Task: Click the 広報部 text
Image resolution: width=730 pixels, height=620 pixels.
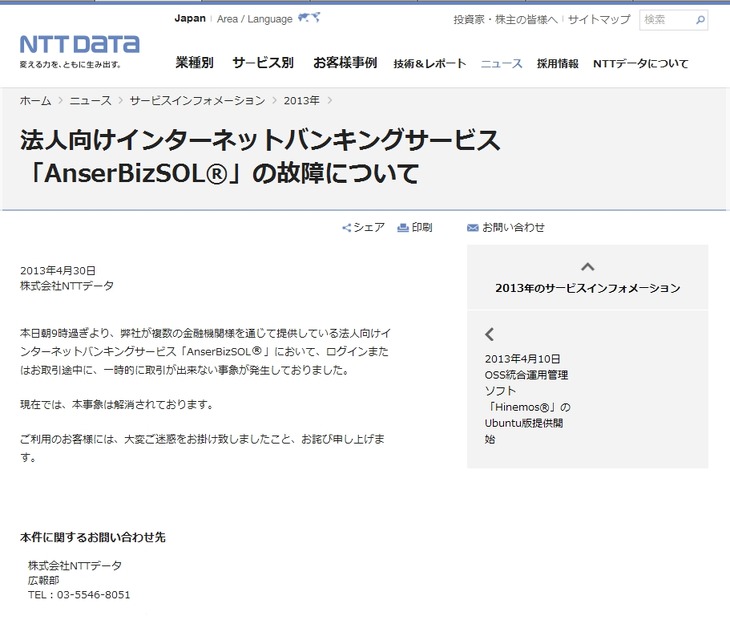Action: (x=43, y=580)
